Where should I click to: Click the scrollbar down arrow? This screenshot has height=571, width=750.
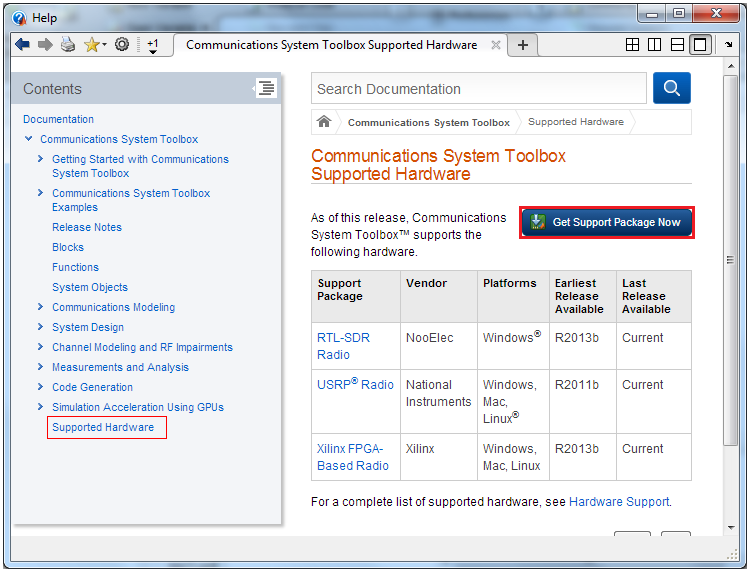(730, 528)
